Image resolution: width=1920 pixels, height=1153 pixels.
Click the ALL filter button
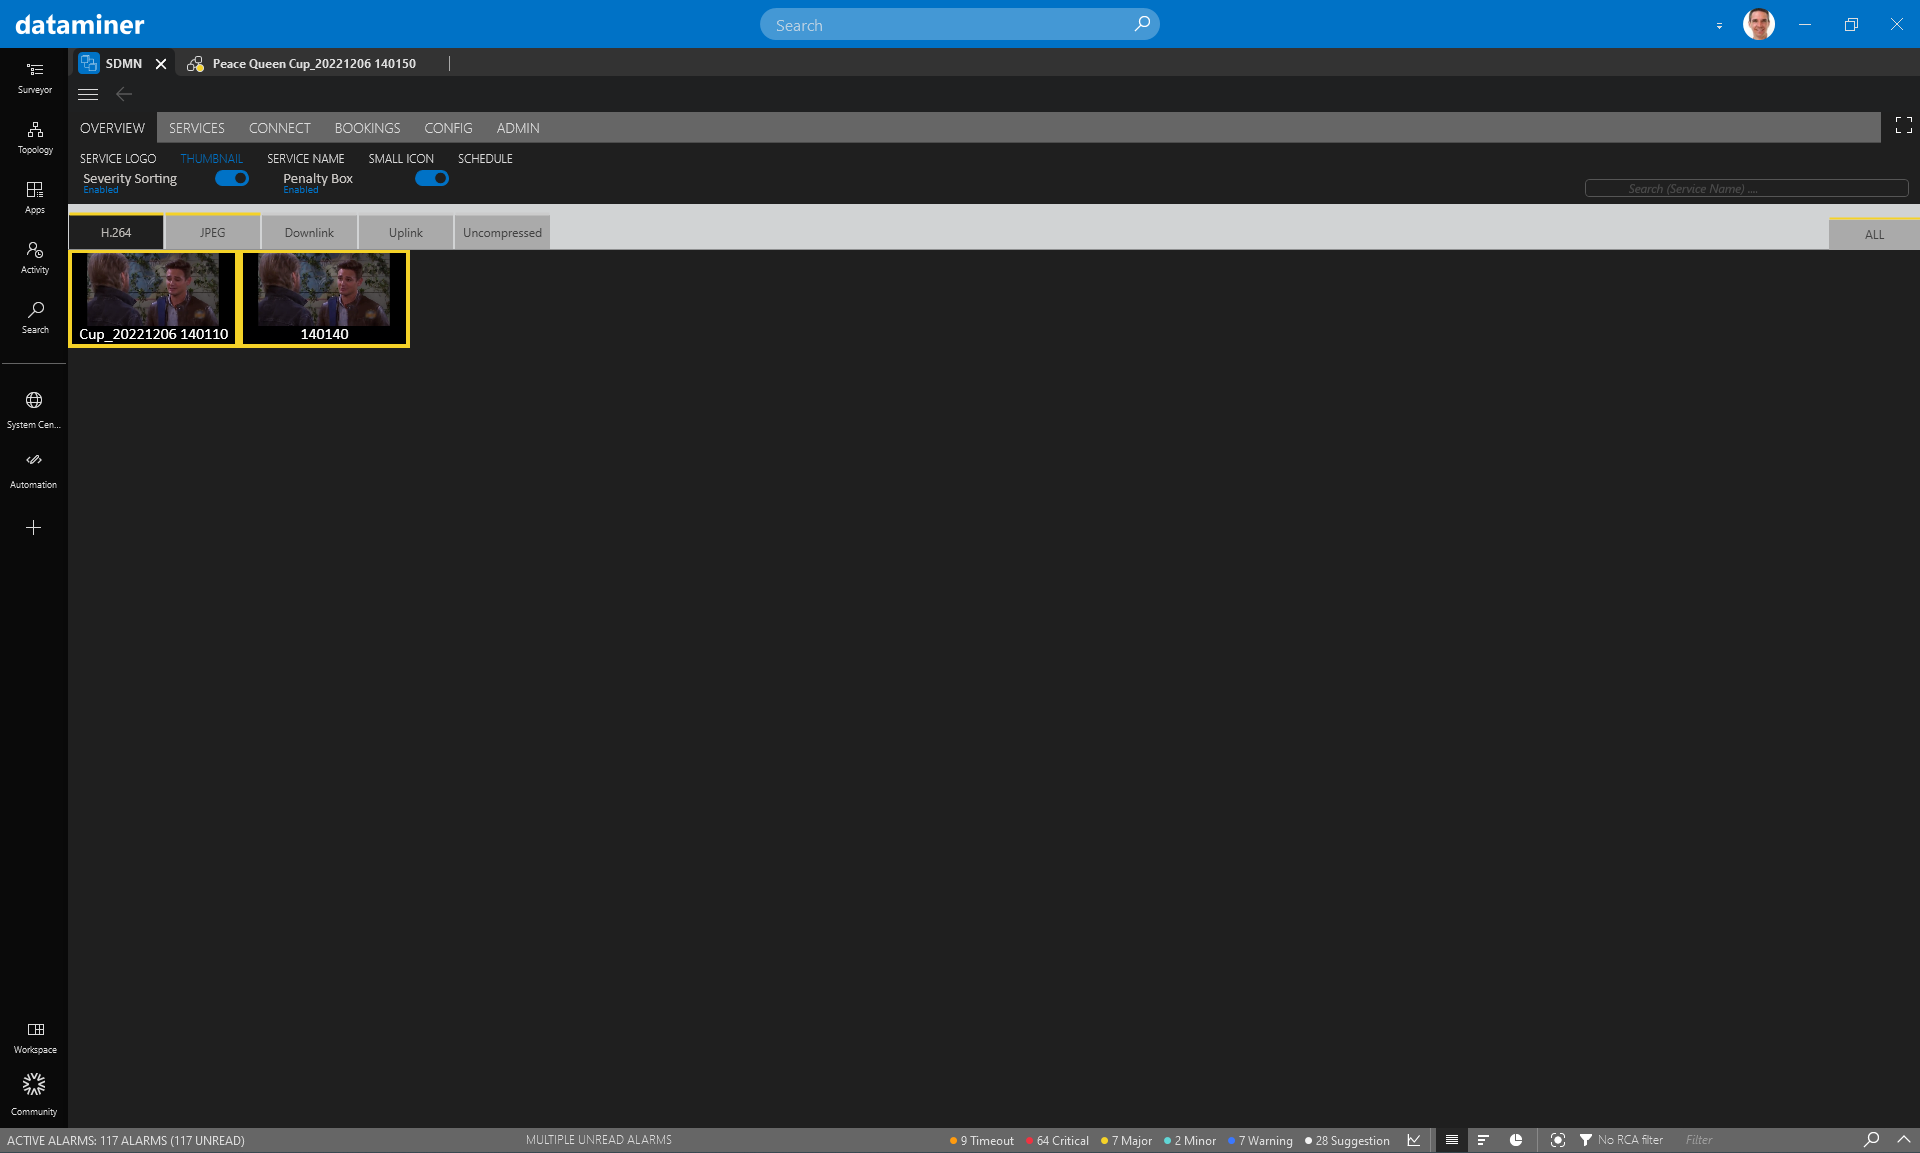(1874, 234)
